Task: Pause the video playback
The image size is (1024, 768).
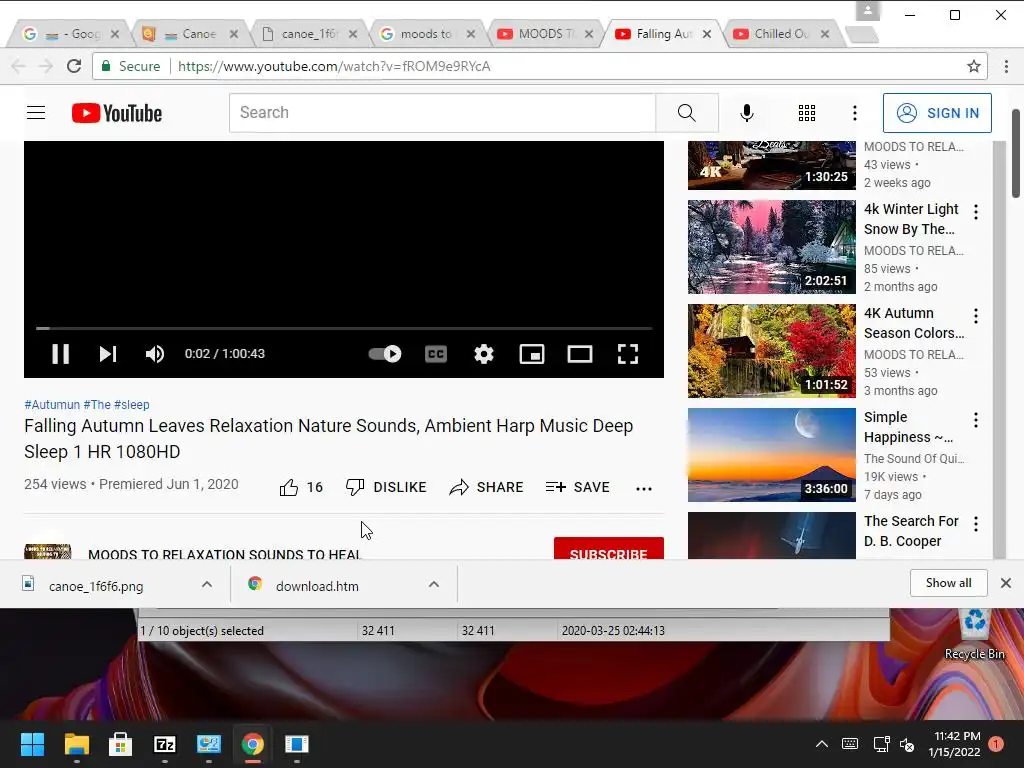Action: click(x=61, y=354)
